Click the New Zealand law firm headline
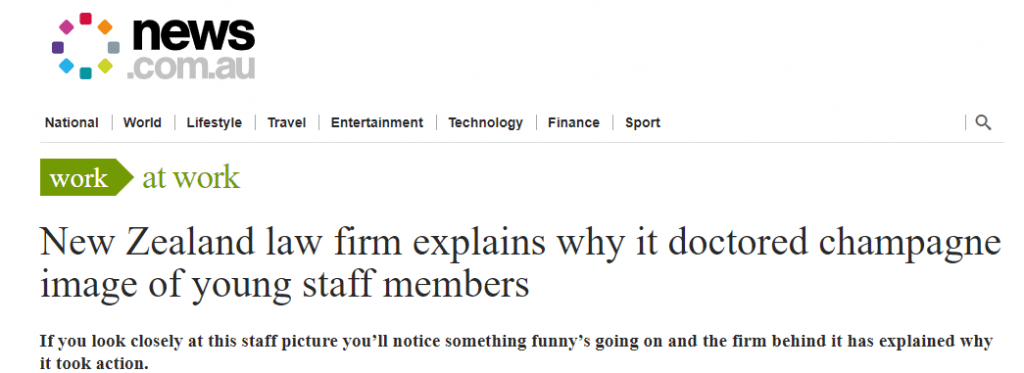This screenshot has width=1024, height=373. pyautogui.click(x=520, y=264)
